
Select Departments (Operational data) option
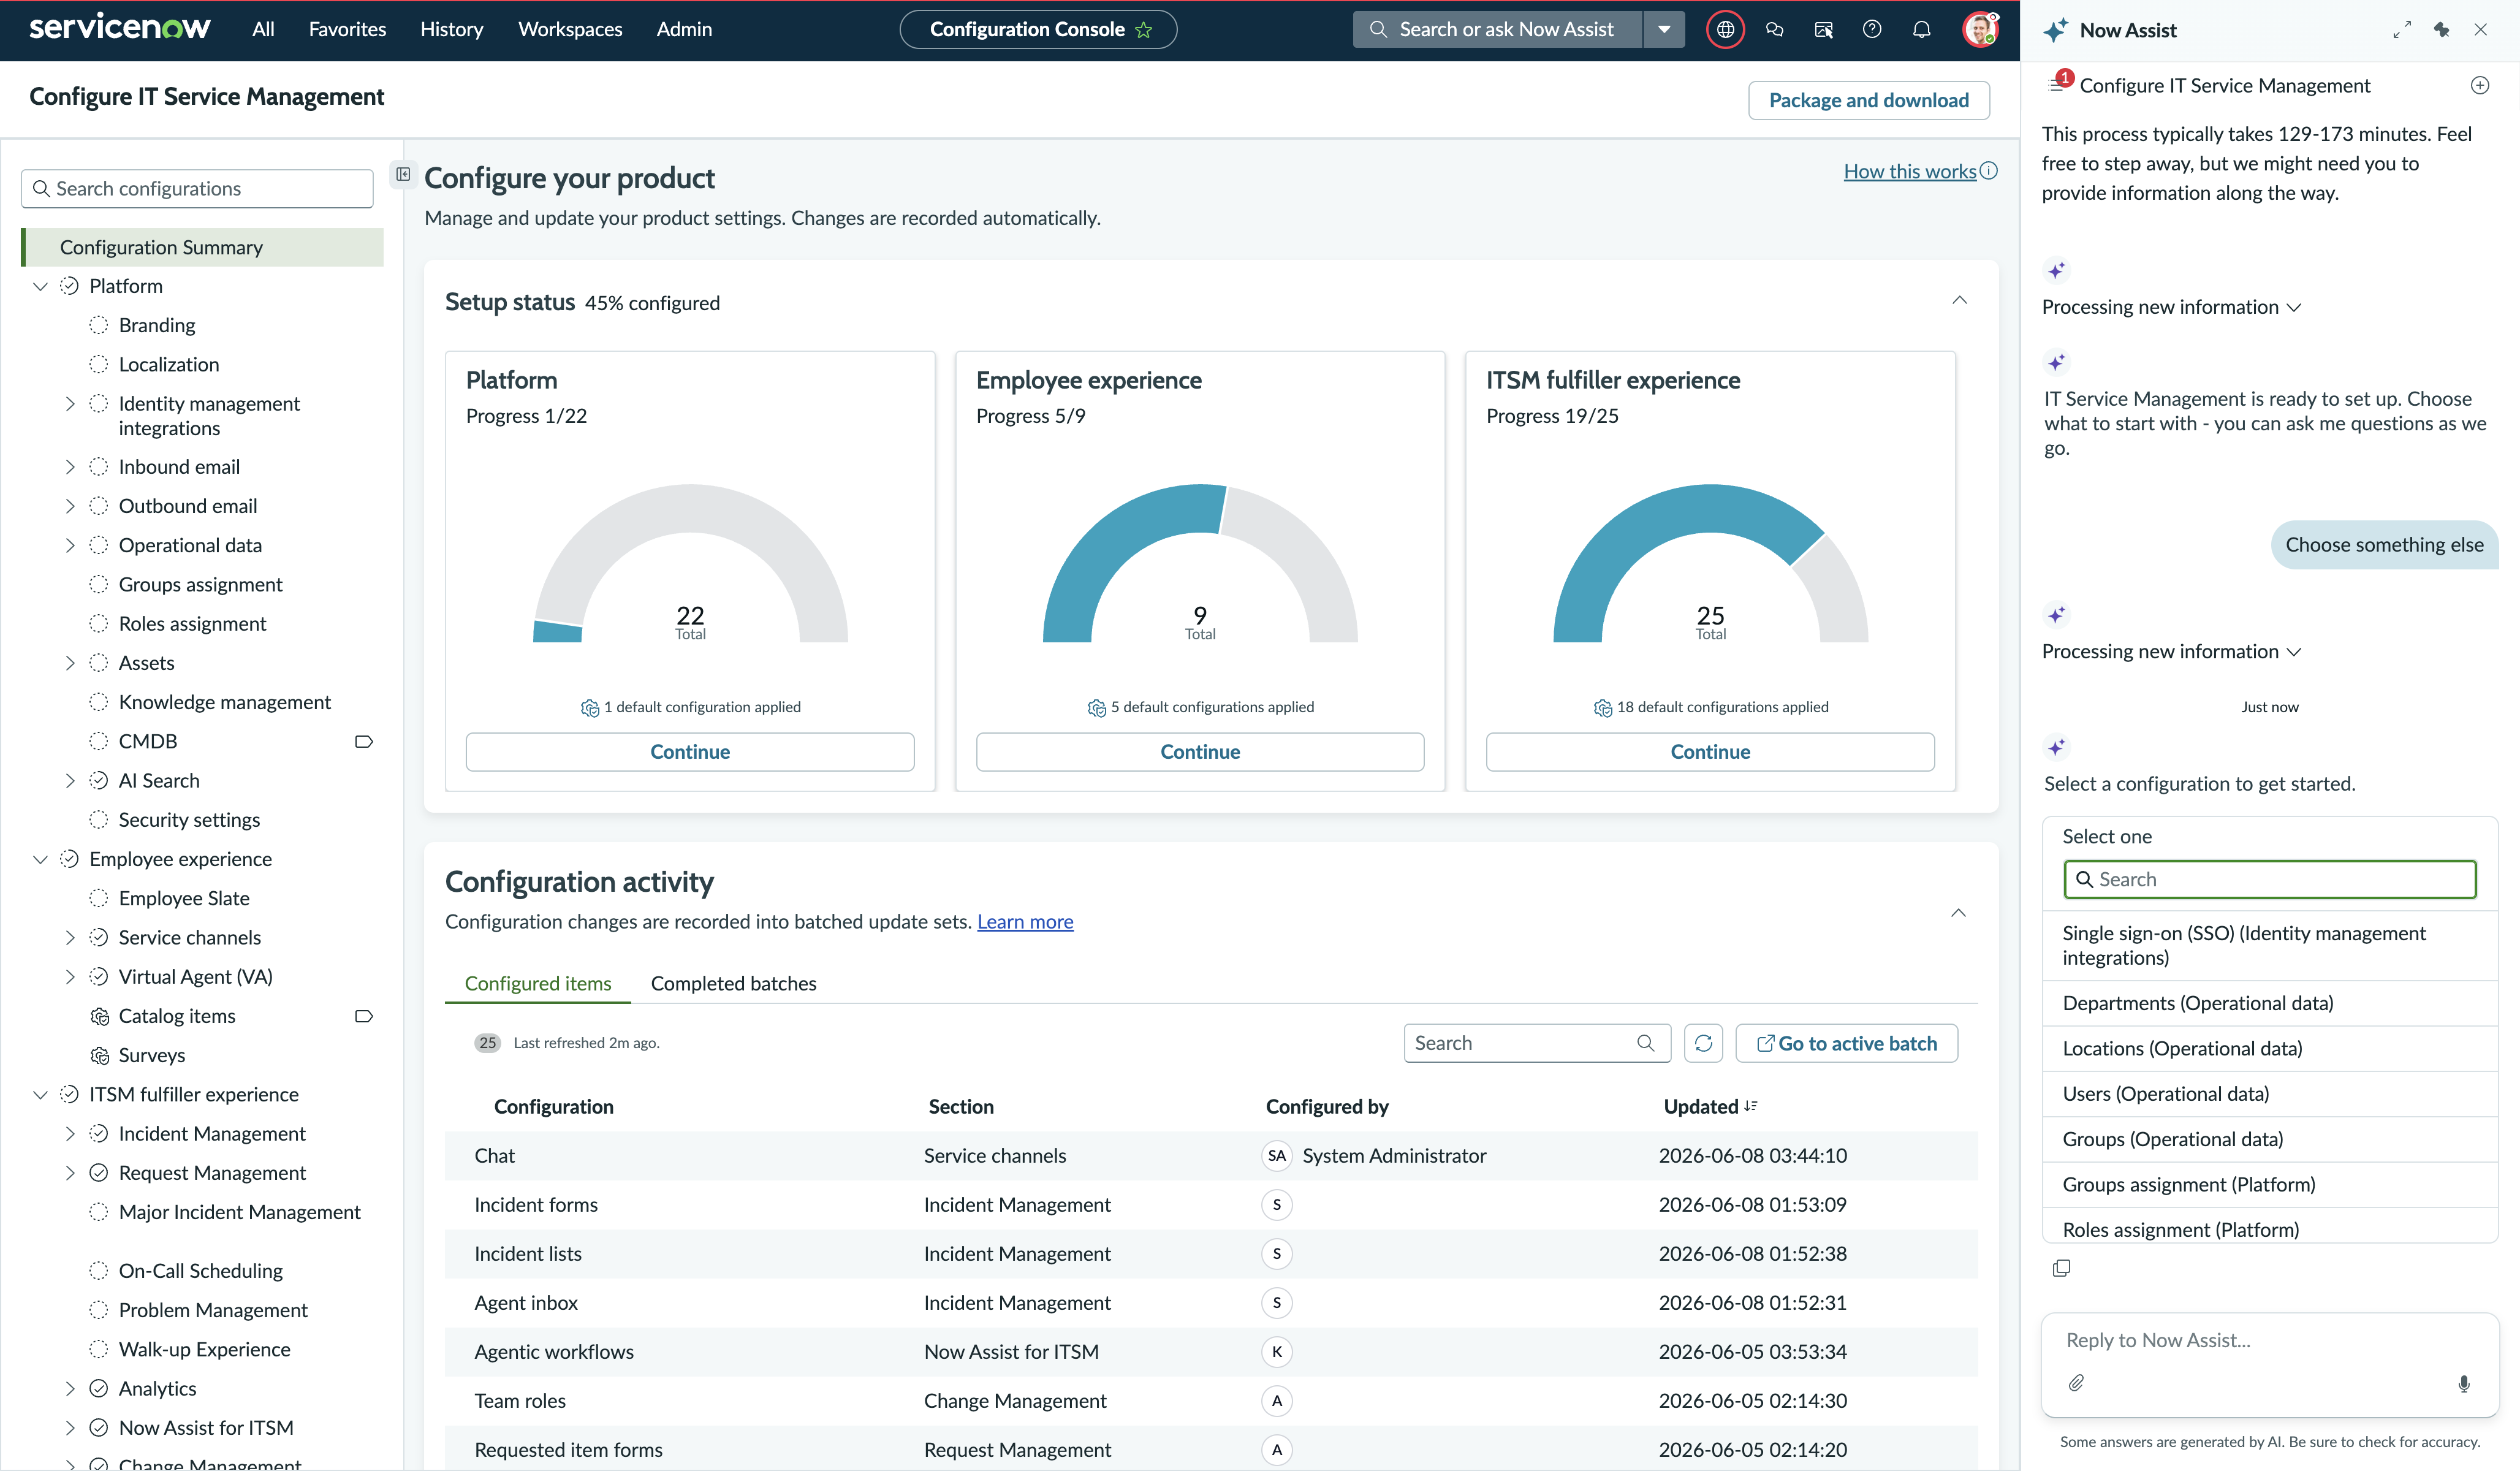coord(2270,1003)
